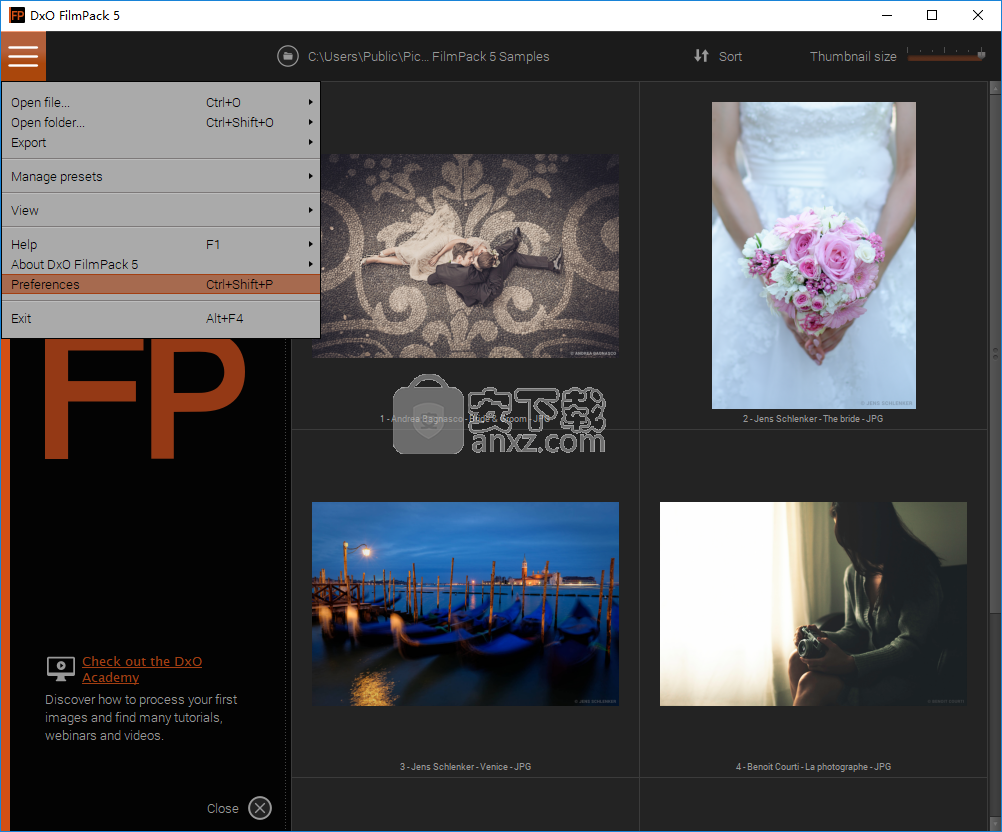The height and width of the screenshot is (832, 1002).
Task: Click the caption 3 - Jens Schlenker - Venice - JPG
Action: (465, 766)
